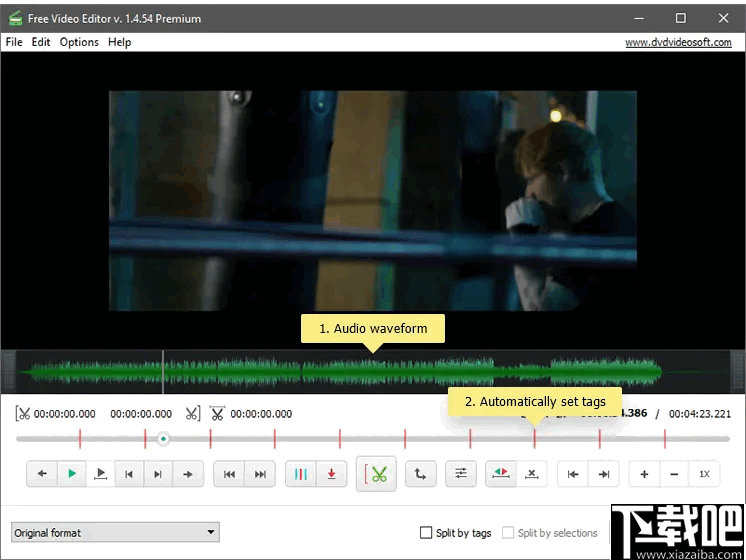Click the selection end time field
Image resolution: width=746 pixels, height=560 pixels.
141,414
